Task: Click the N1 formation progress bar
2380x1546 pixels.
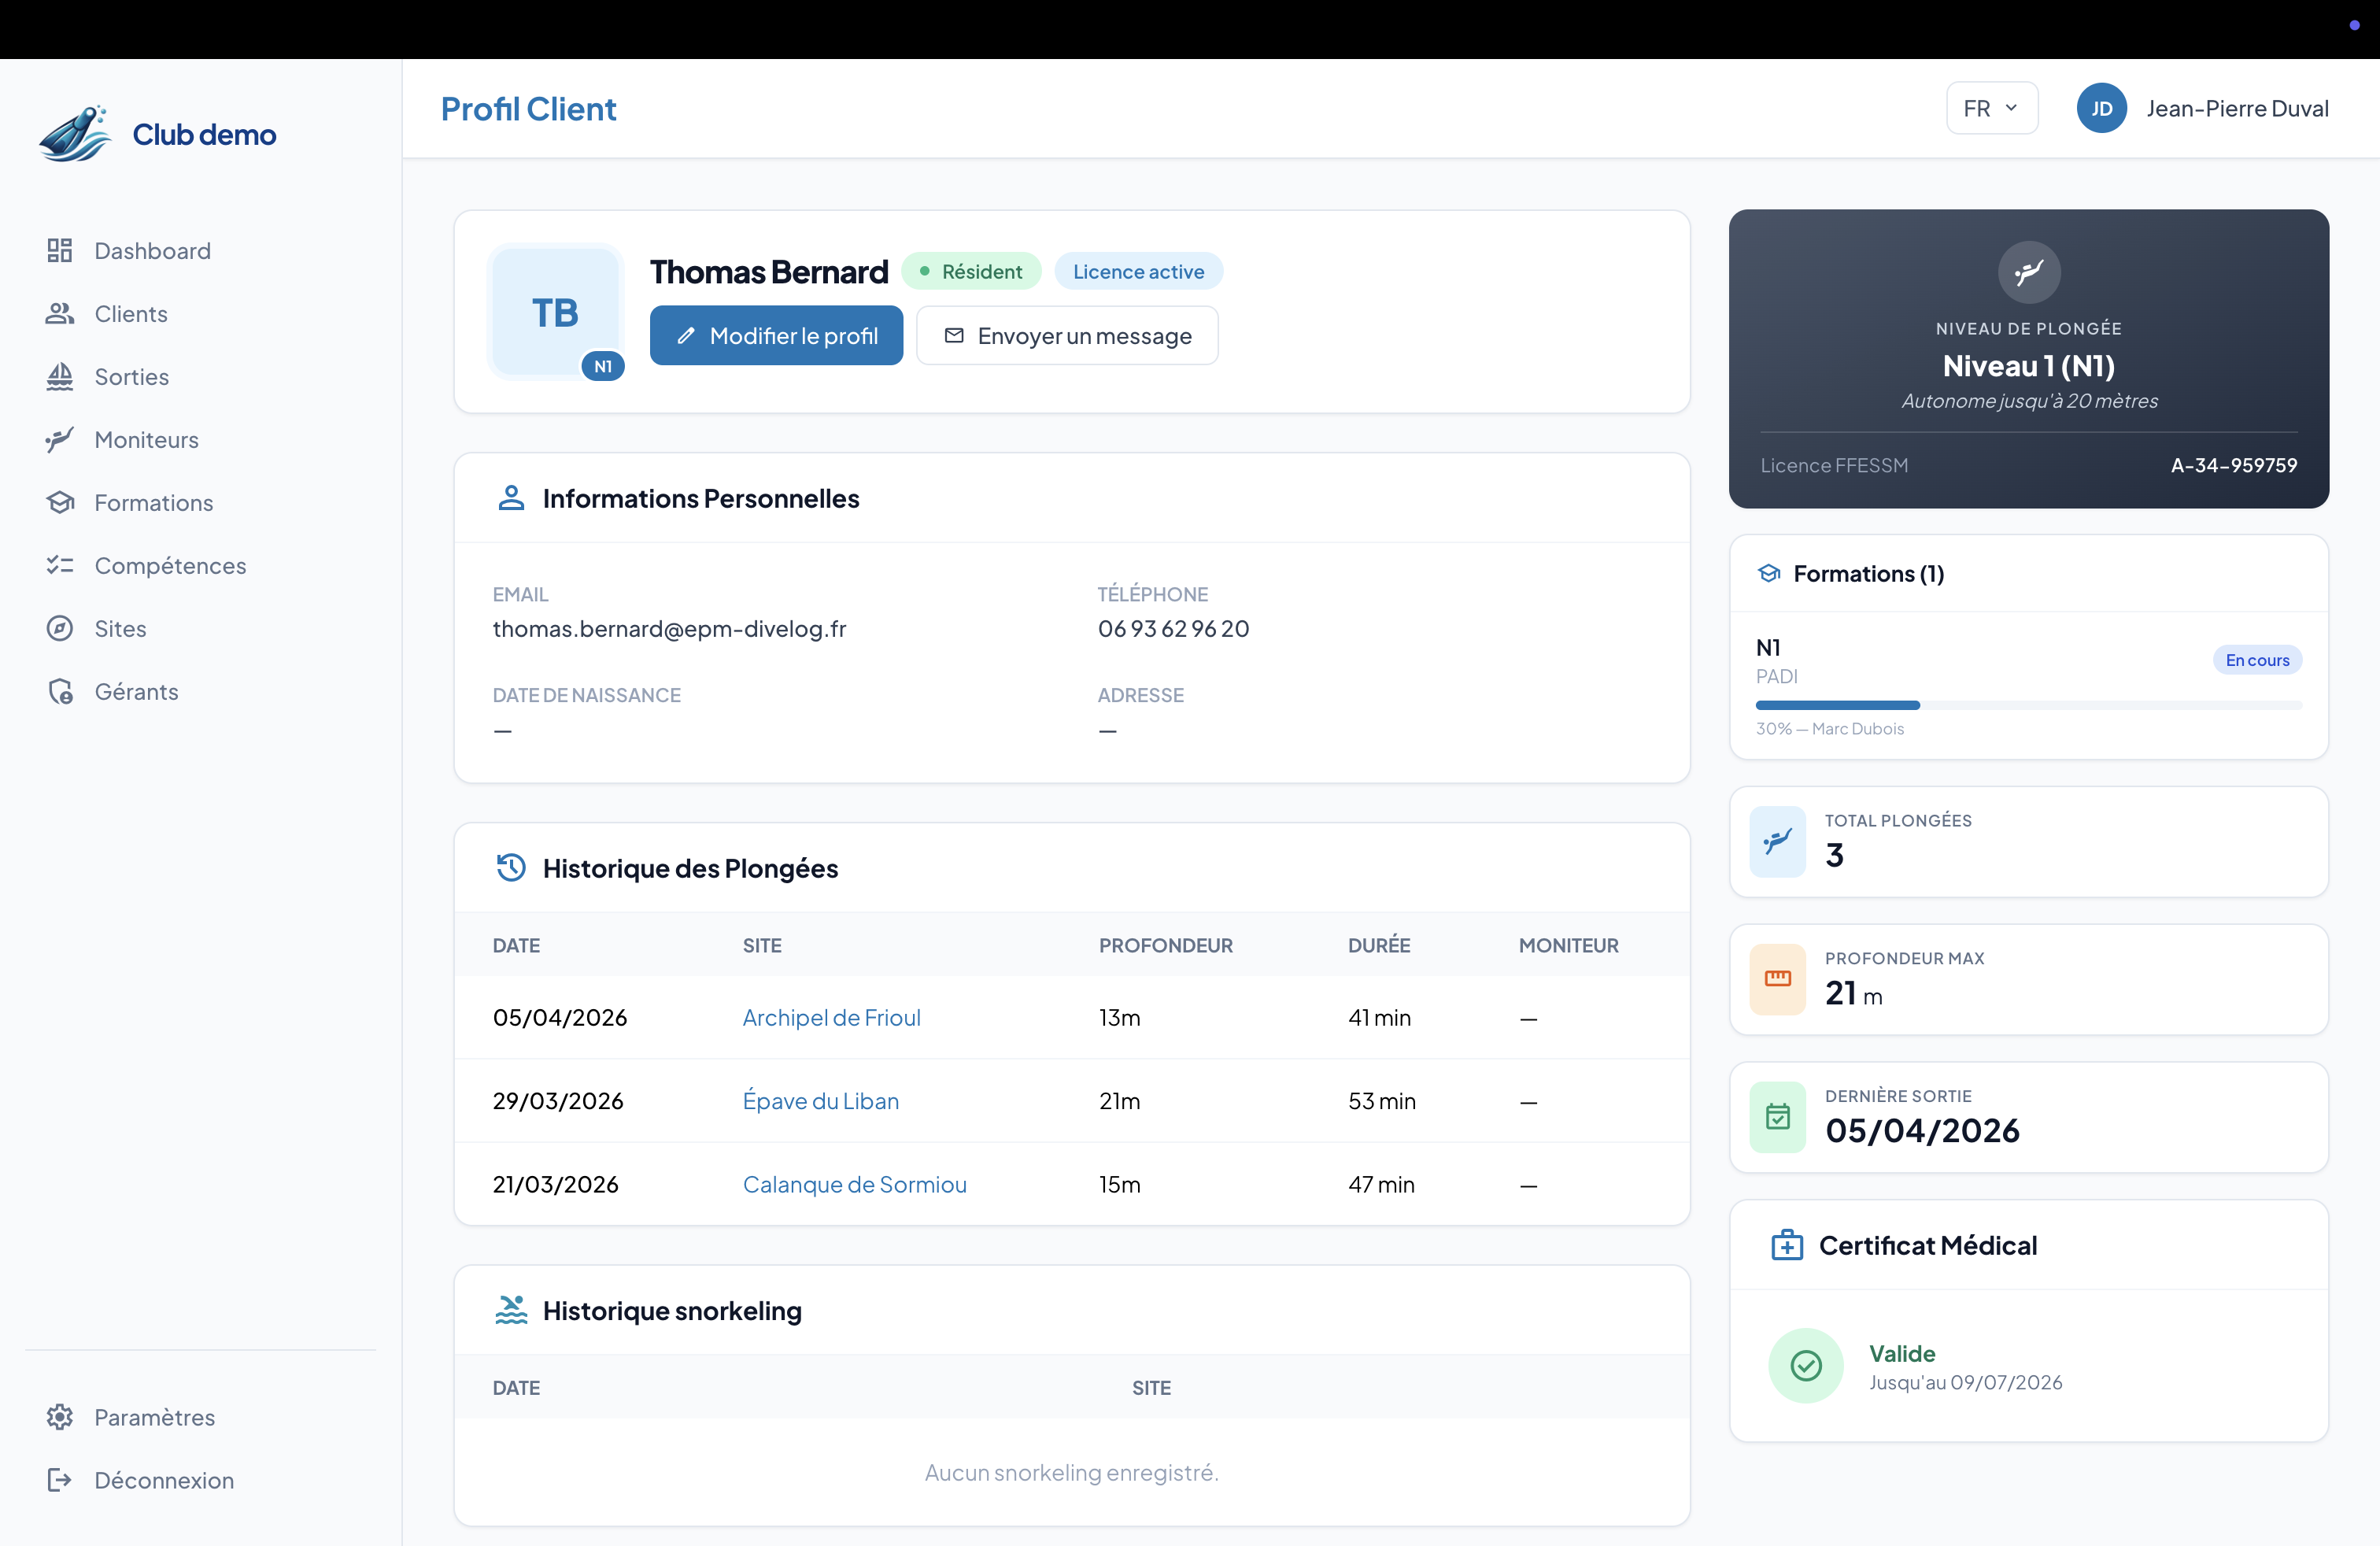Action: click(2028, 705)
